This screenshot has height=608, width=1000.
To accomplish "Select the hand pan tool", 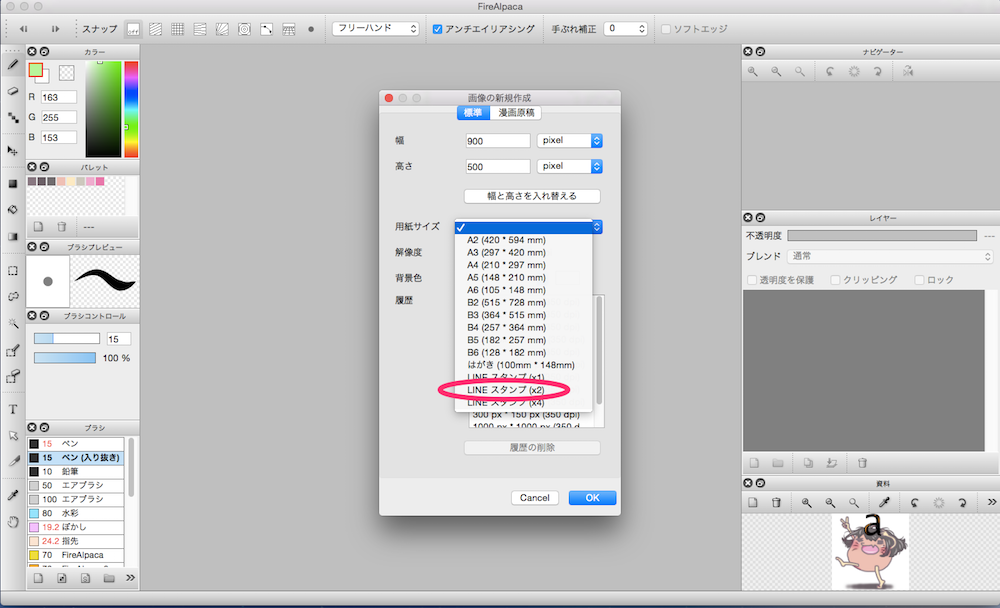I will pos(13,522).
